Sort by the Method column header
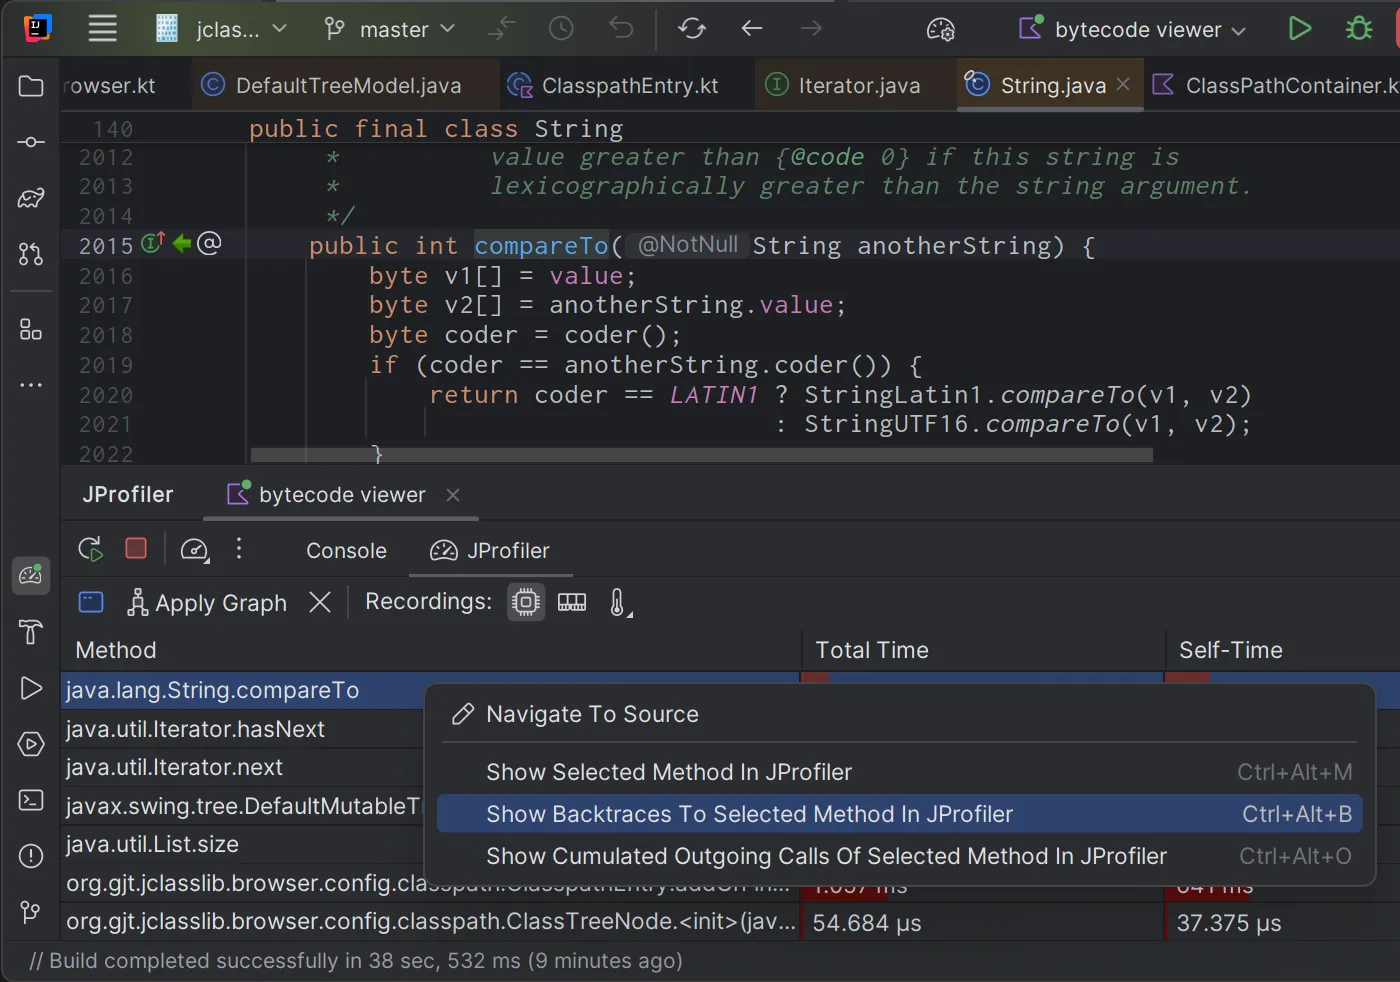The width and height of the screenshot is (1400, 982). click(432, 650)
